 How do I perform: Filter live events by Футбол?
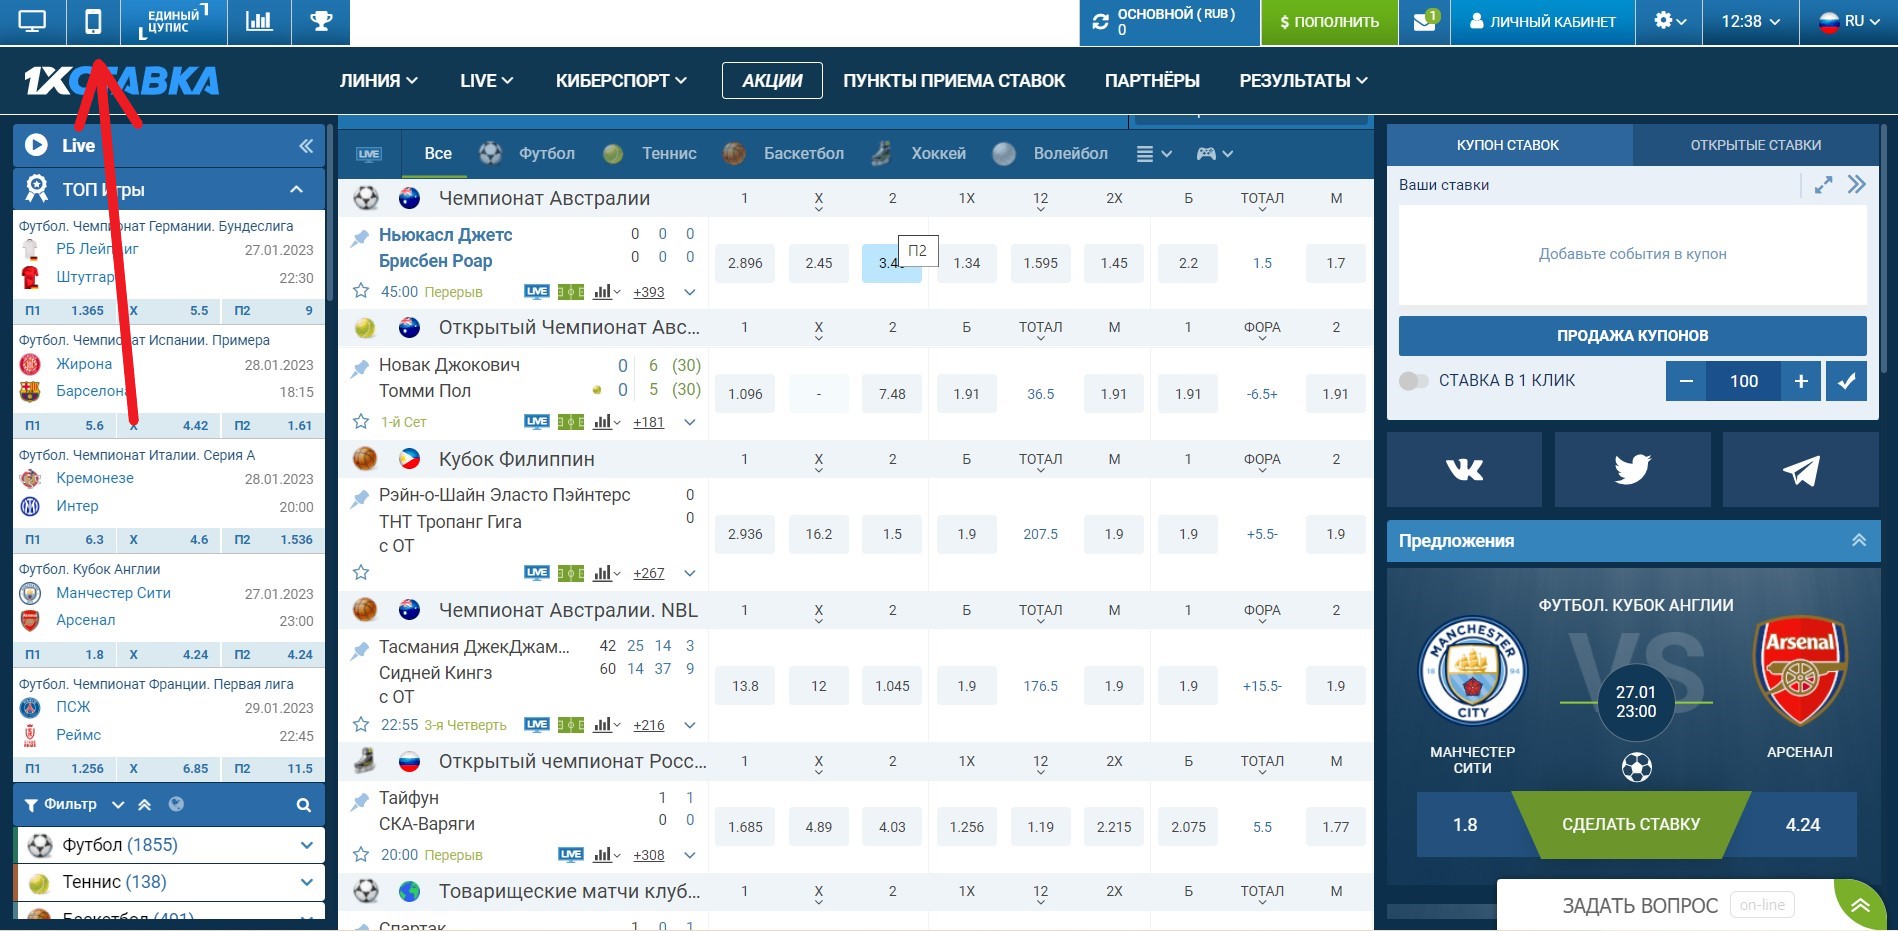click(527, 154)
